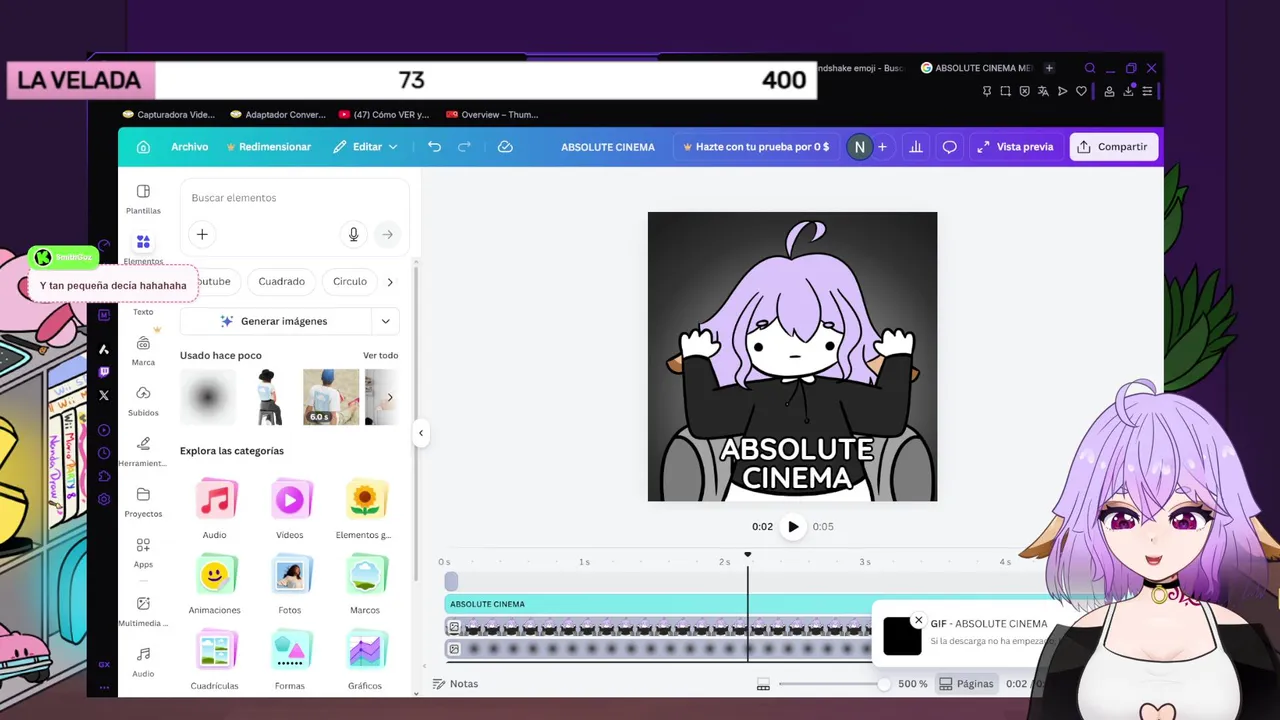Open a new browser tab
The image size is (1280, 720).
[x=1049, y=68]
